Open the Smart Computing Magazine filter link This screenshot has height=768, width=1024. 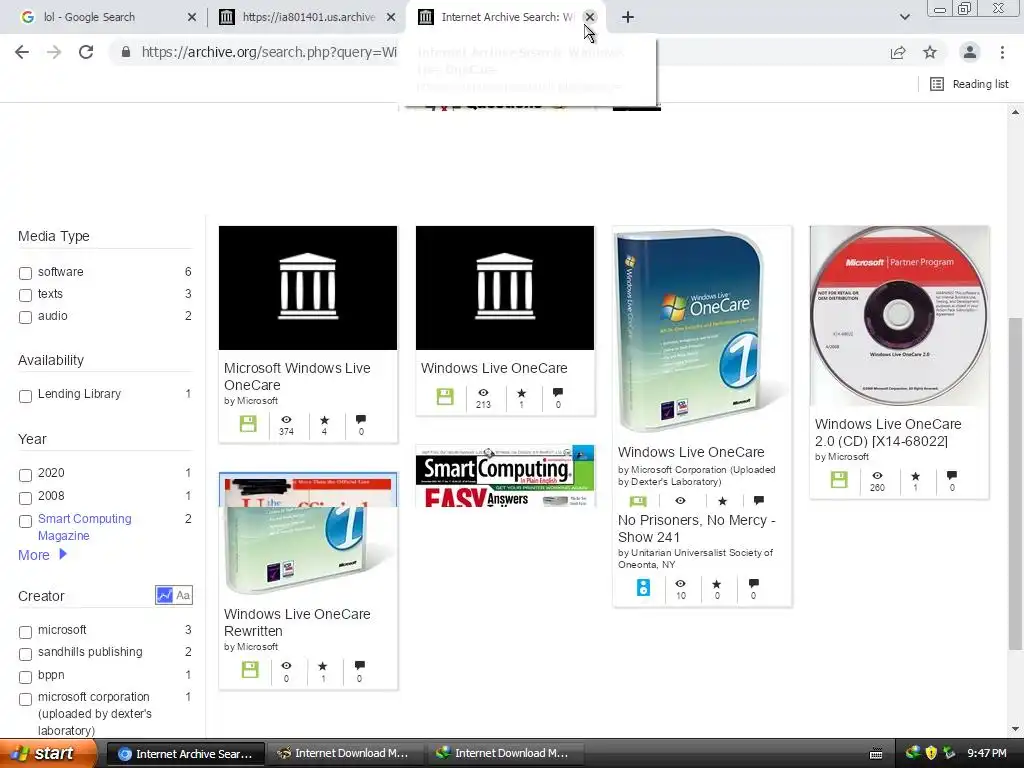click(84, 527)
